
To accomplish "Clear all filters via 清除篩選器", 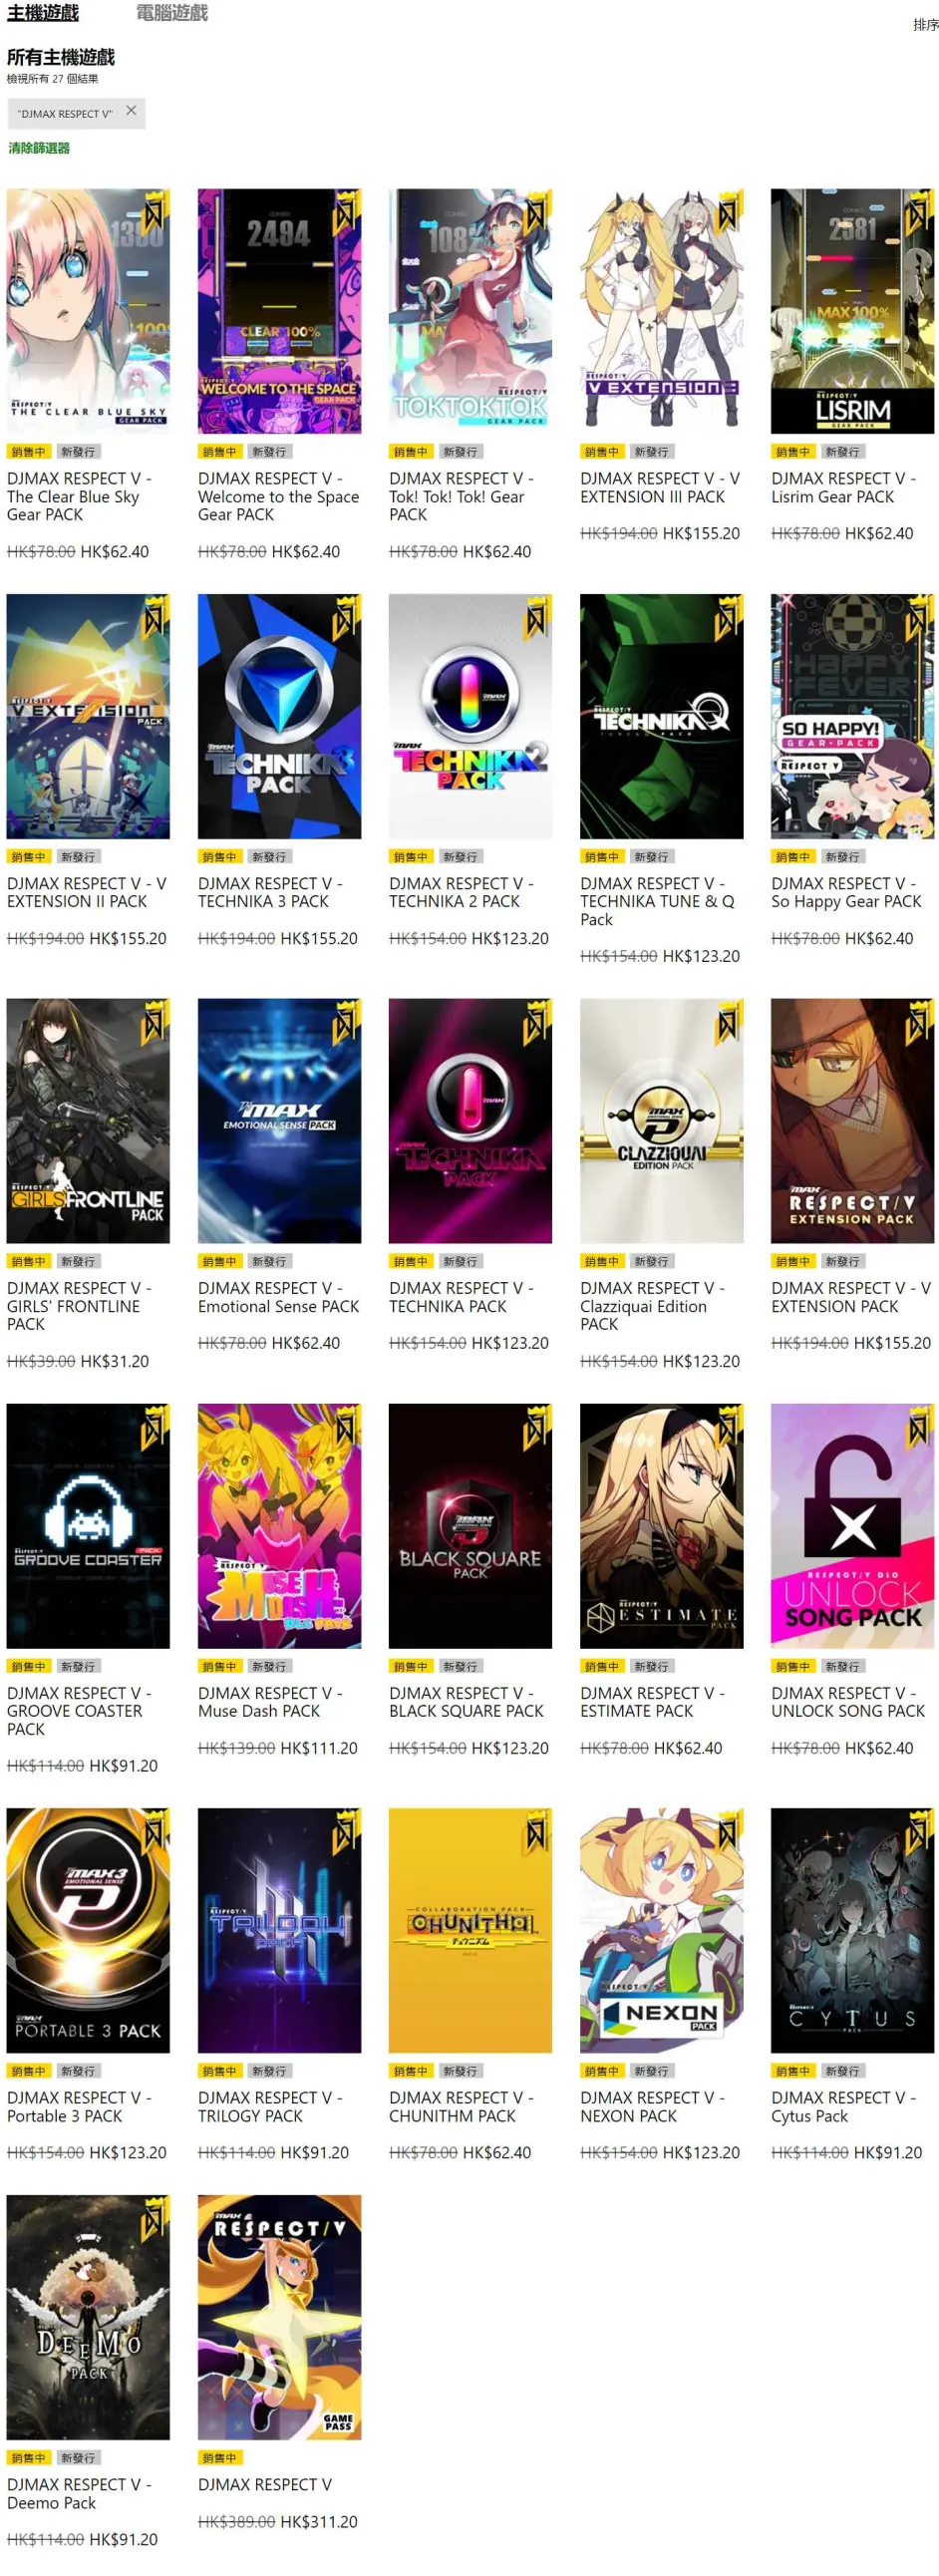I will coord(39,148).
